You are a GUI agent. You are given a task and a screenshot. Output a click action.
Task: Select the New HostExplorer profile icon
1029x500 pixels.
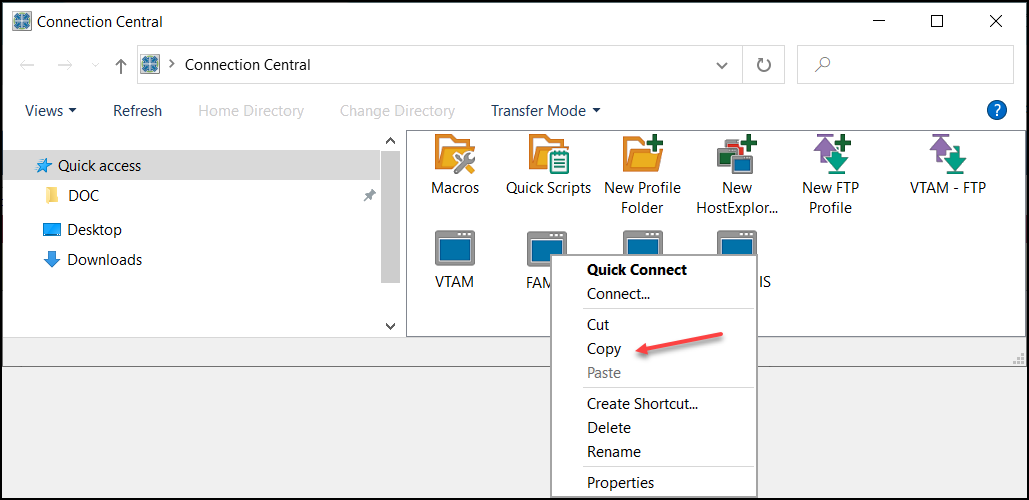click(x=736, y=154)
